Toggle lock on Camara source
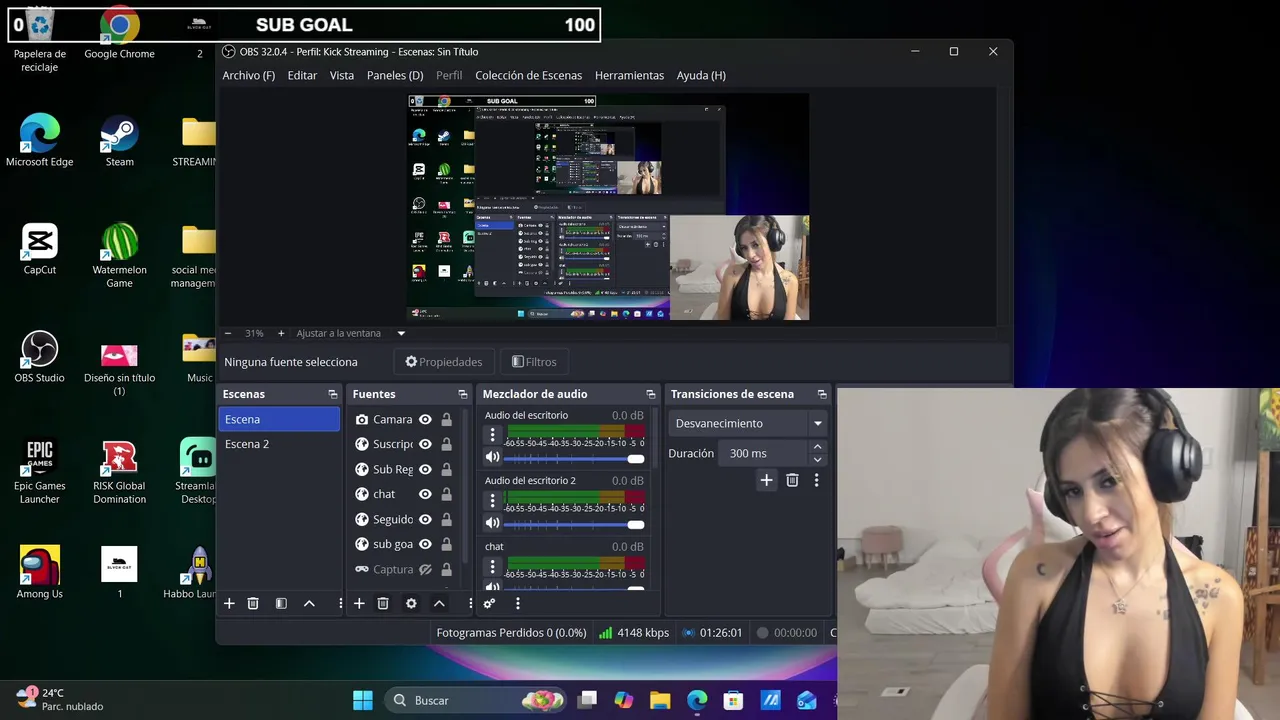The height and width of the screenshot is (720, 1280). coord(446,420)
